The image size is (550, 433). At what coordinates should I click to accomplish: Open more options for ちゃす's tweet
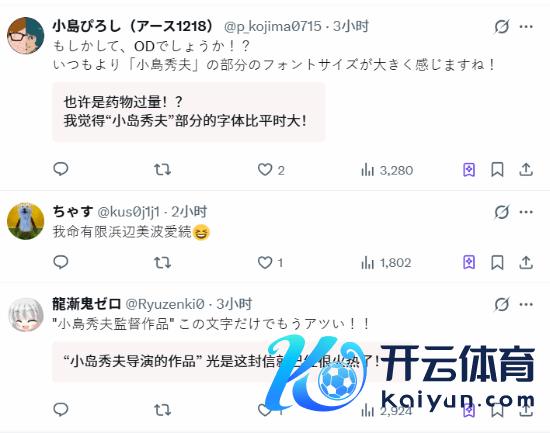pyautogui.click(x=526, y=212)
